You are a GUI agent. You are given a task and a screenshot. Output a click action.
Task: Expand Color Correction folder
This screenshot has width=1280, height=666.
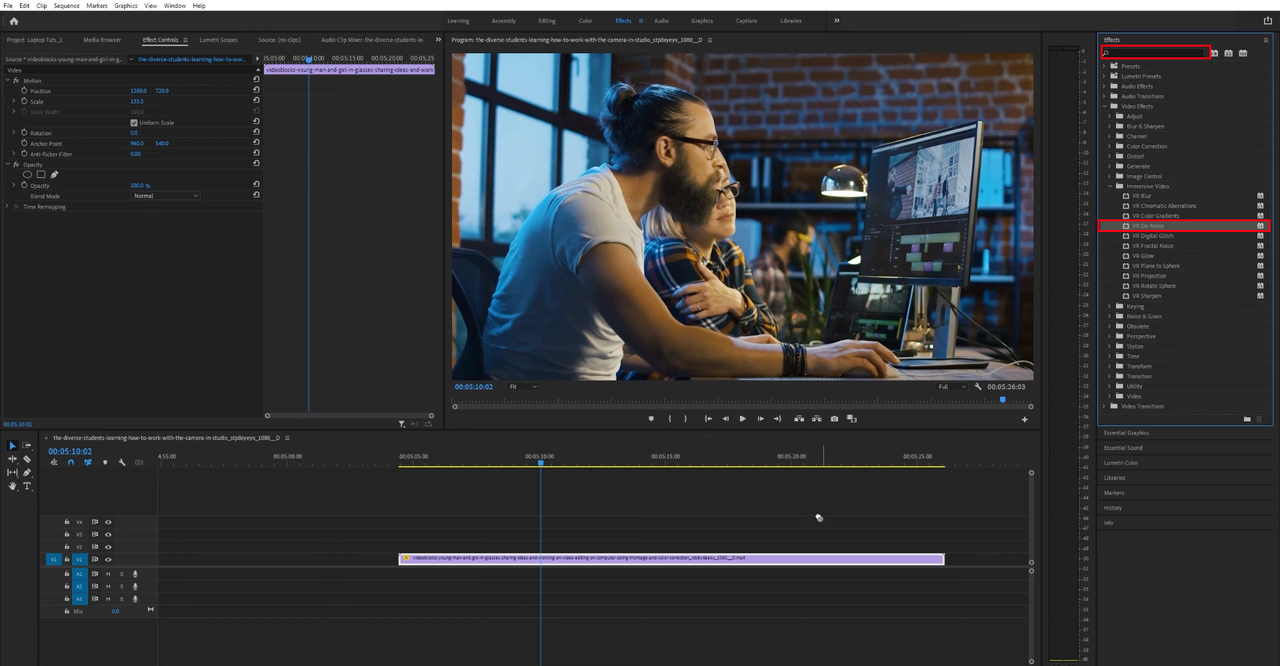(1109, 146)
